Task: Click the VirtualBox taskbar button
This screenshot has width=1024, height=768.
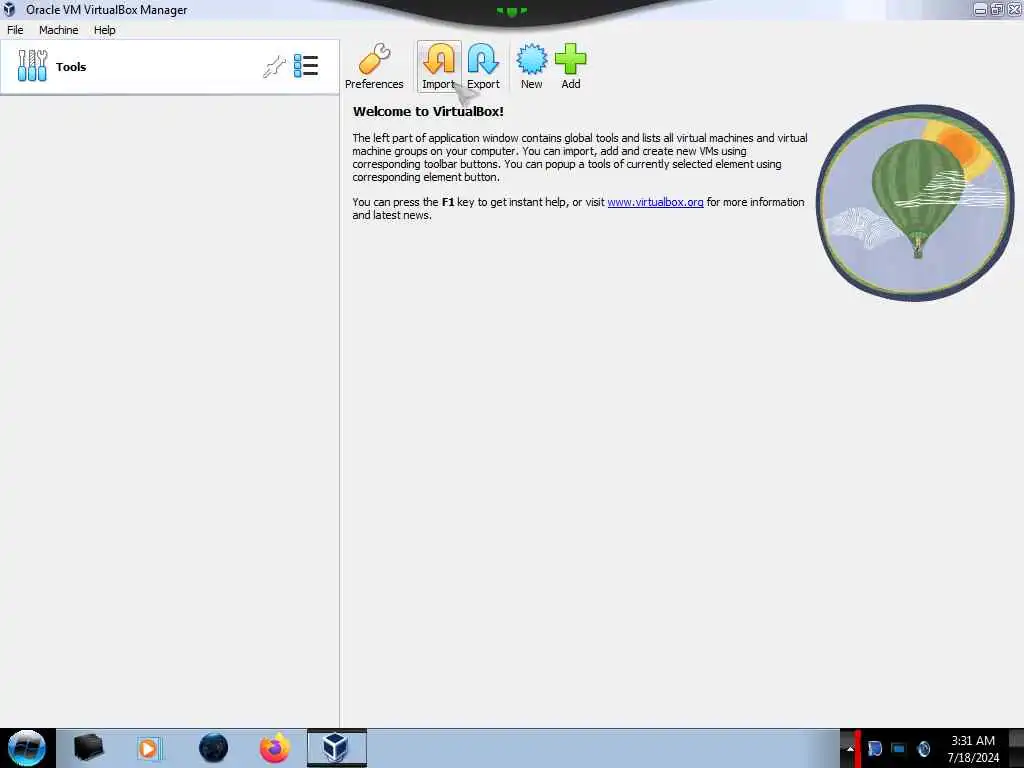Action: tap(336, 748)
